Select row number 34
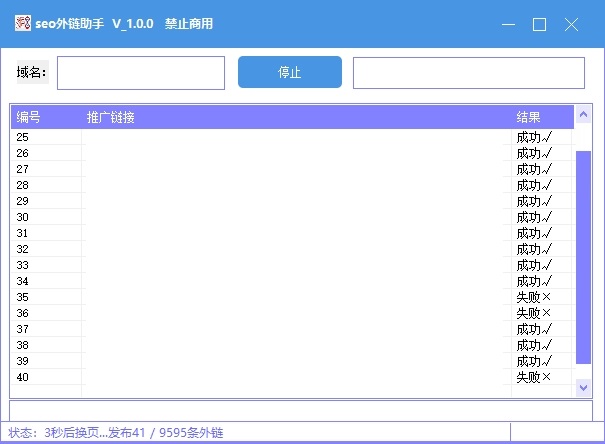 point(291,281)
